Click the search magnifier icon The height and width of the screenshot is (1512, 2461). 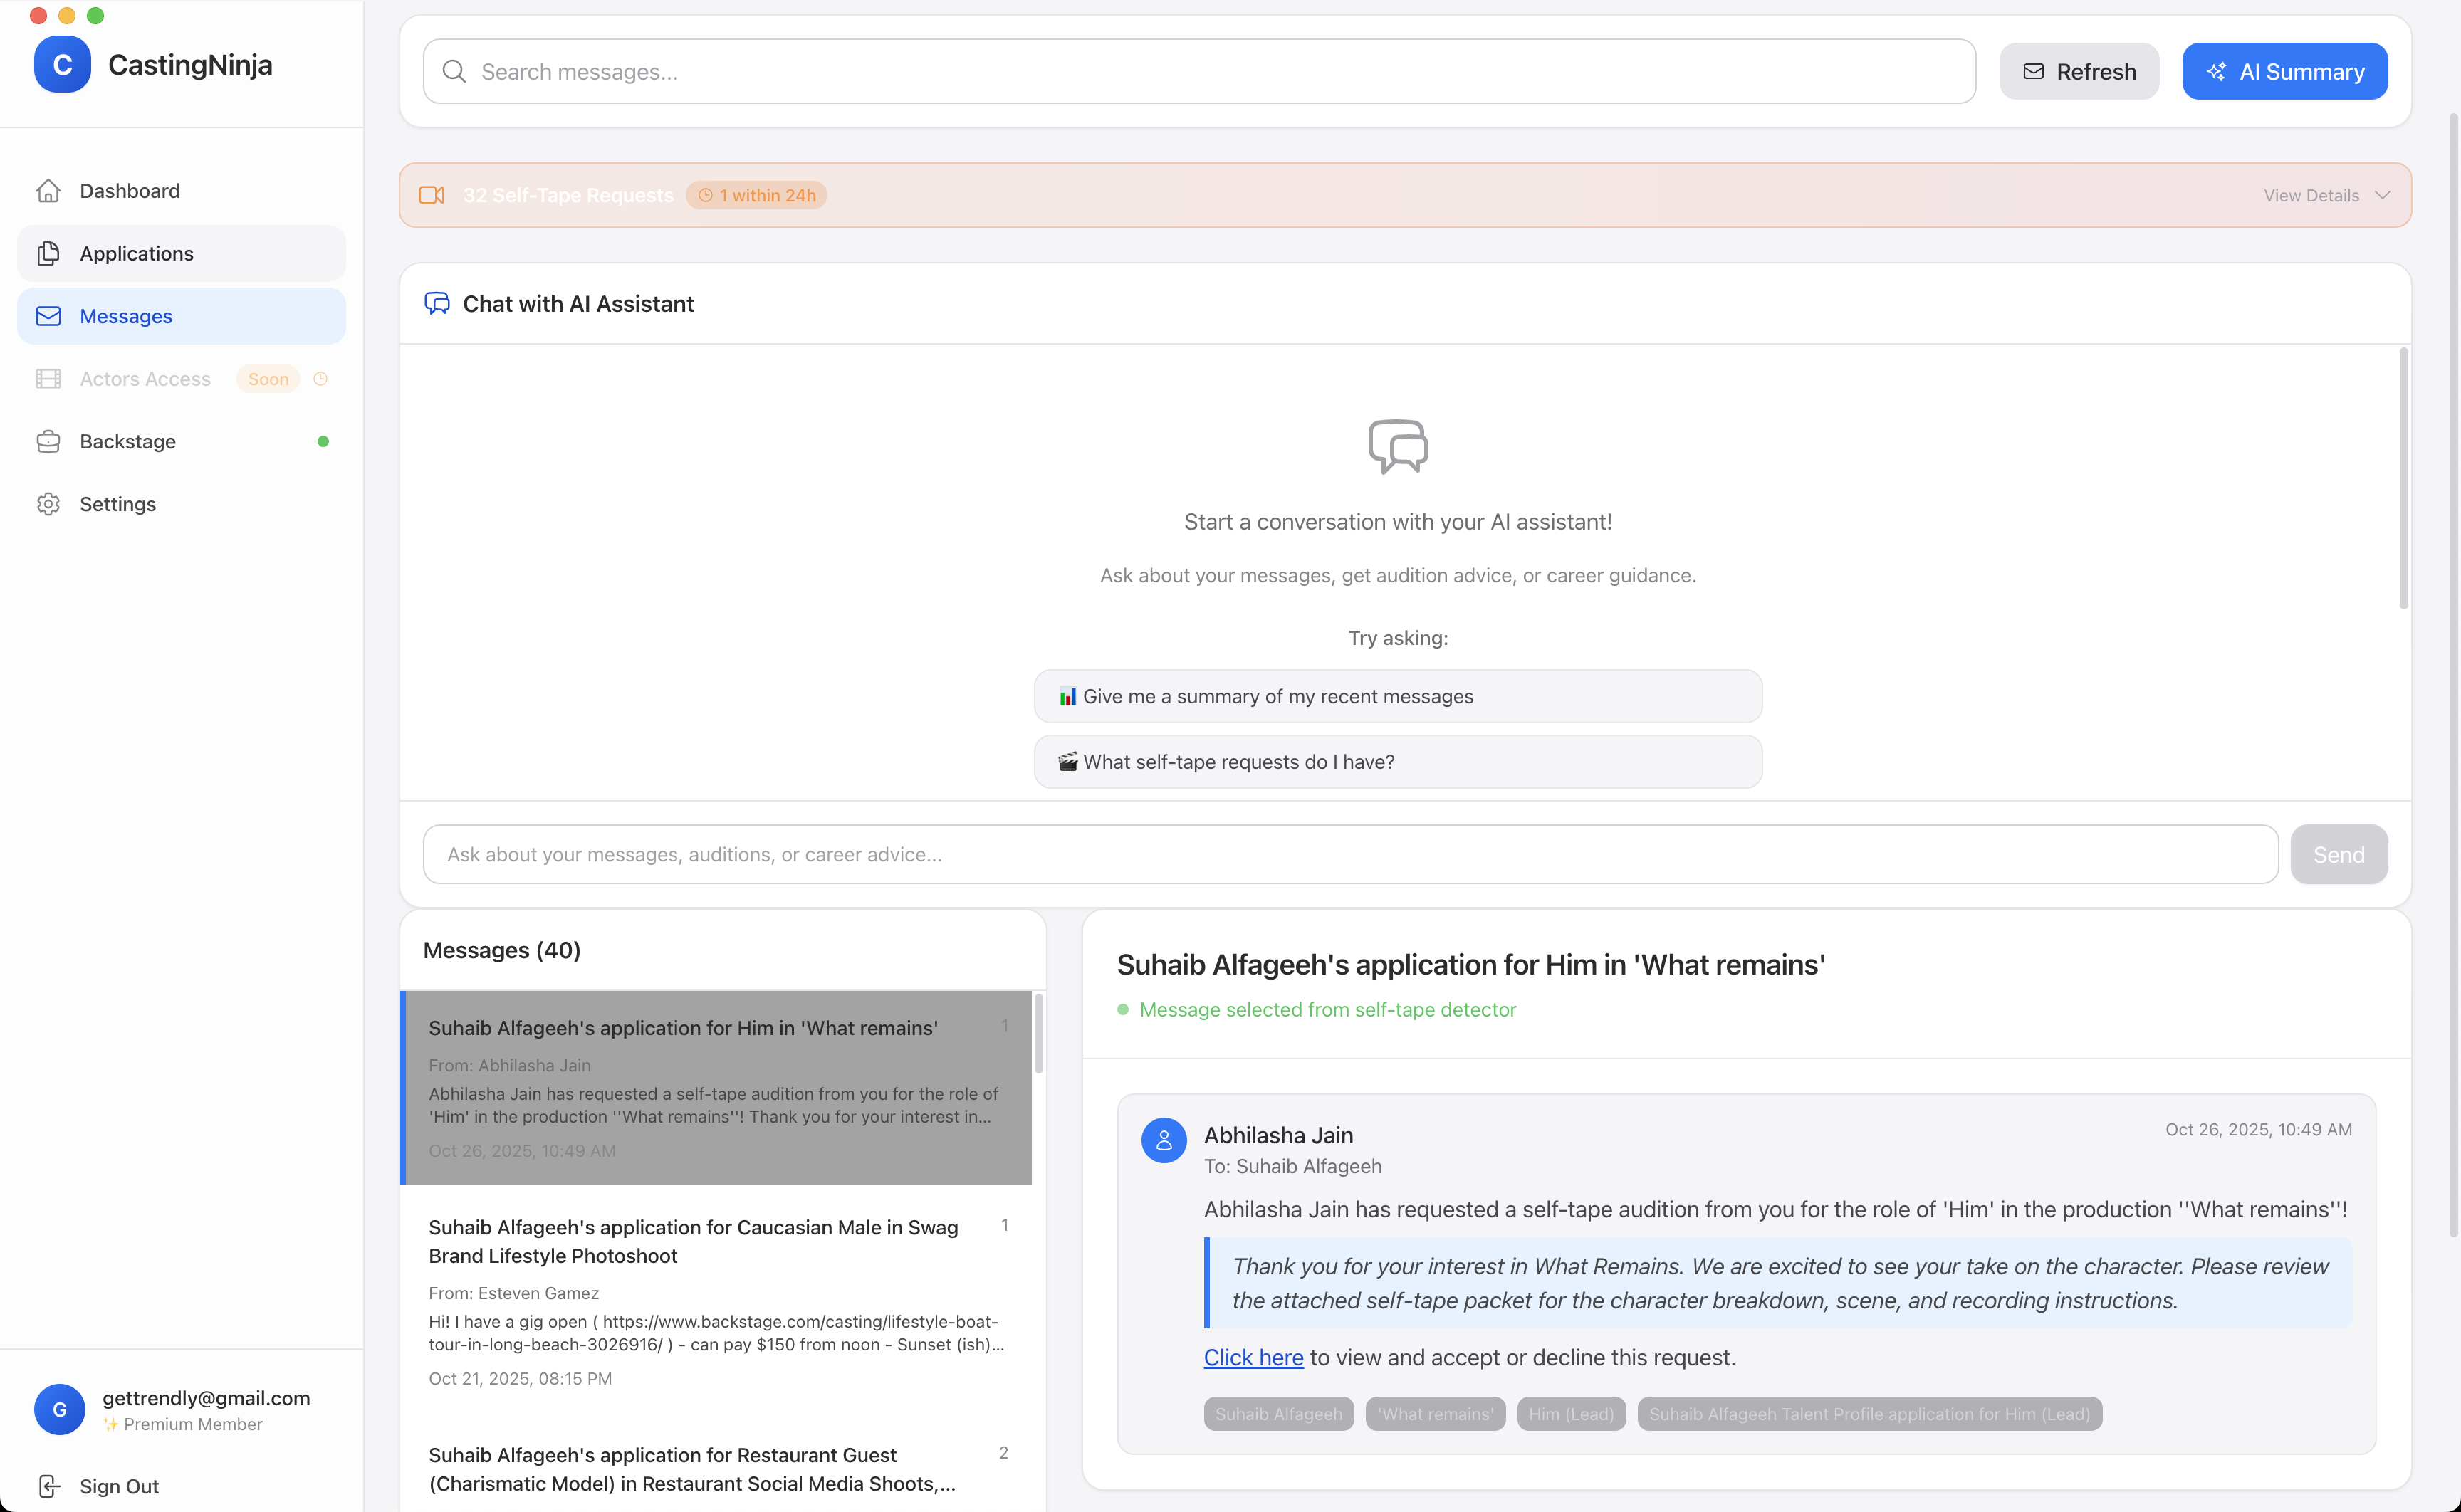click(x=454, y=72)
